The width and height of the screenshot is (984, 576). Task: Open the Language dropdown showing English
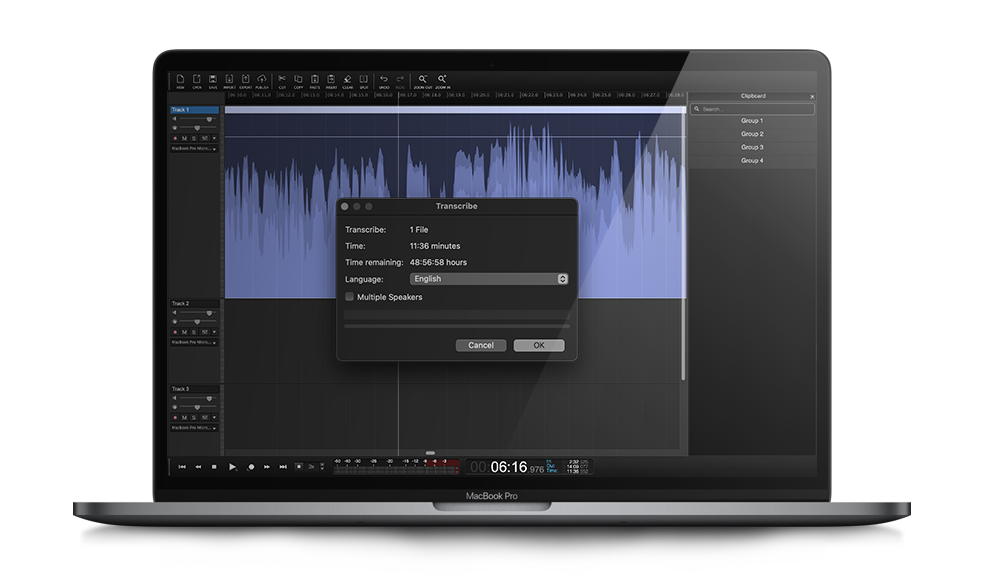(x=489, y=279)
